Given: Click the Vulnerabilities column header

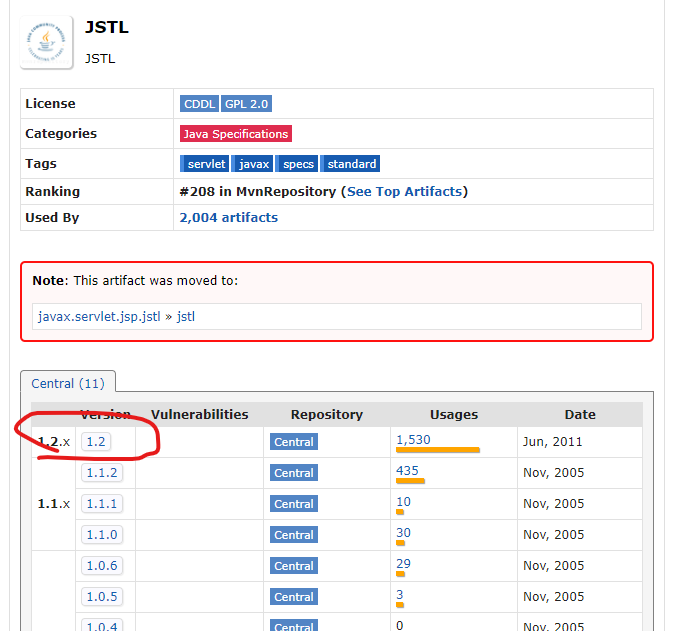Looking at the screenshot, I should pyautogui.click(x=199, y=414).
